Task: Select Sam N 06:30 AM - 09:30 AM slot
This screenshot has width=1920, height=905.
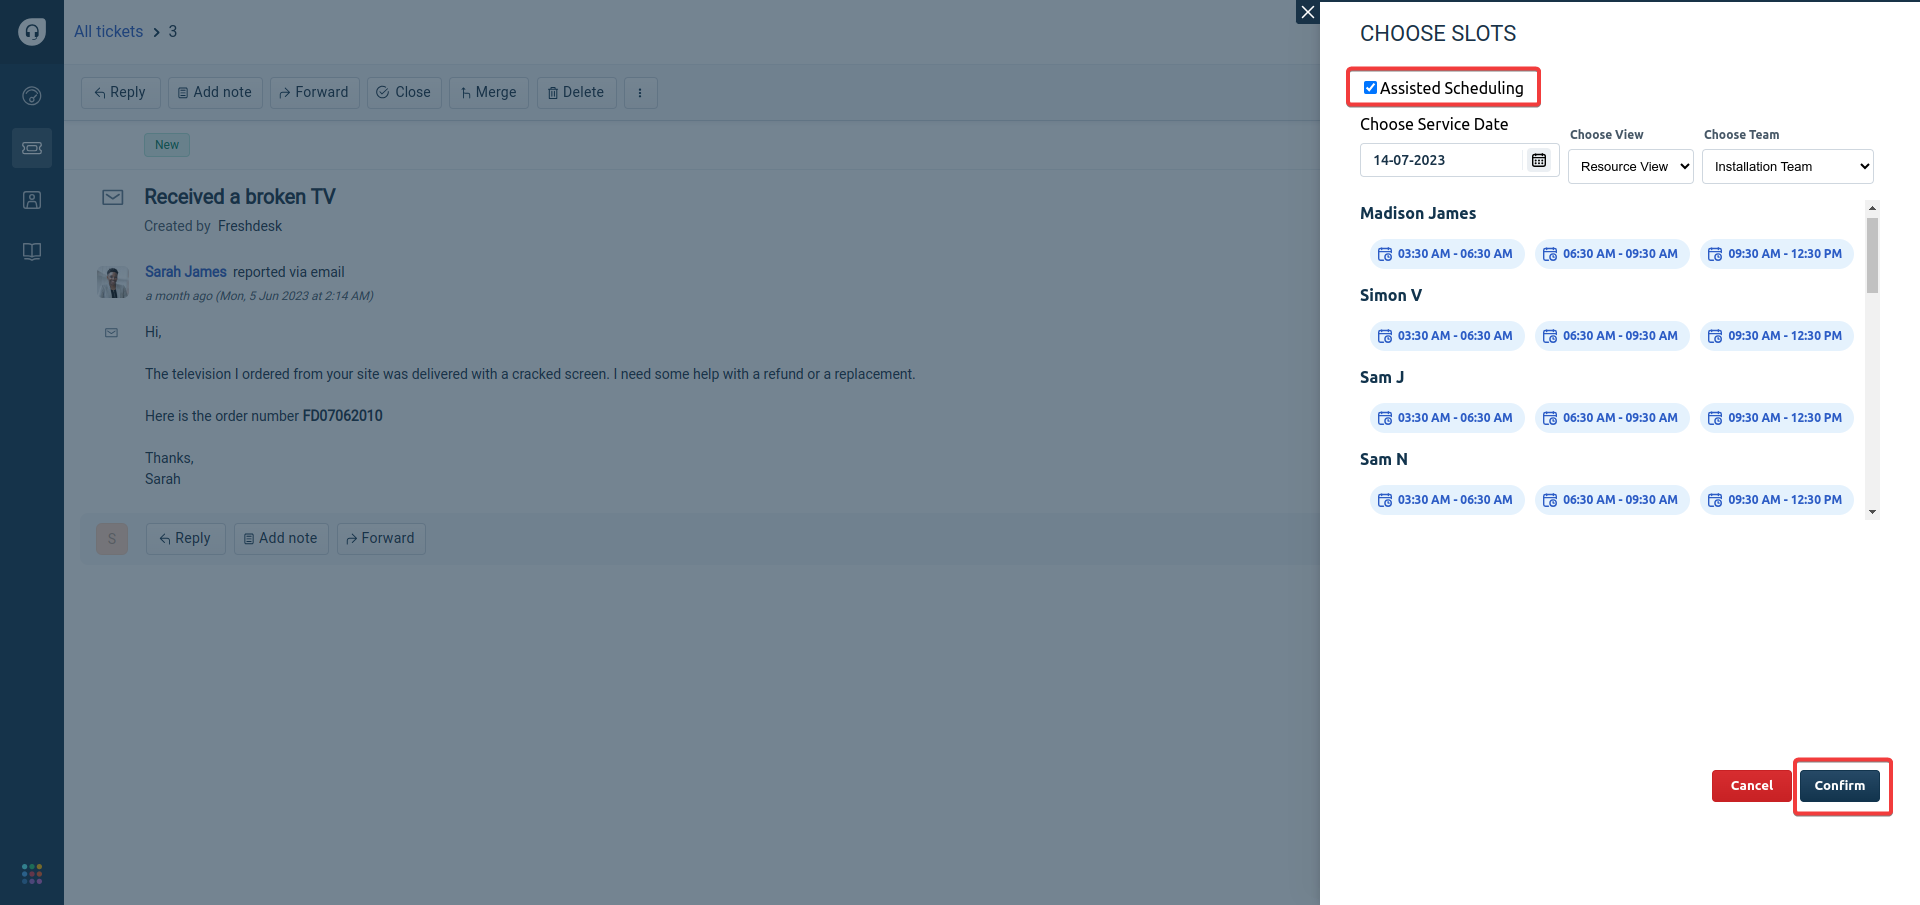Action: pyautogui.click(x=1611, y=500)
